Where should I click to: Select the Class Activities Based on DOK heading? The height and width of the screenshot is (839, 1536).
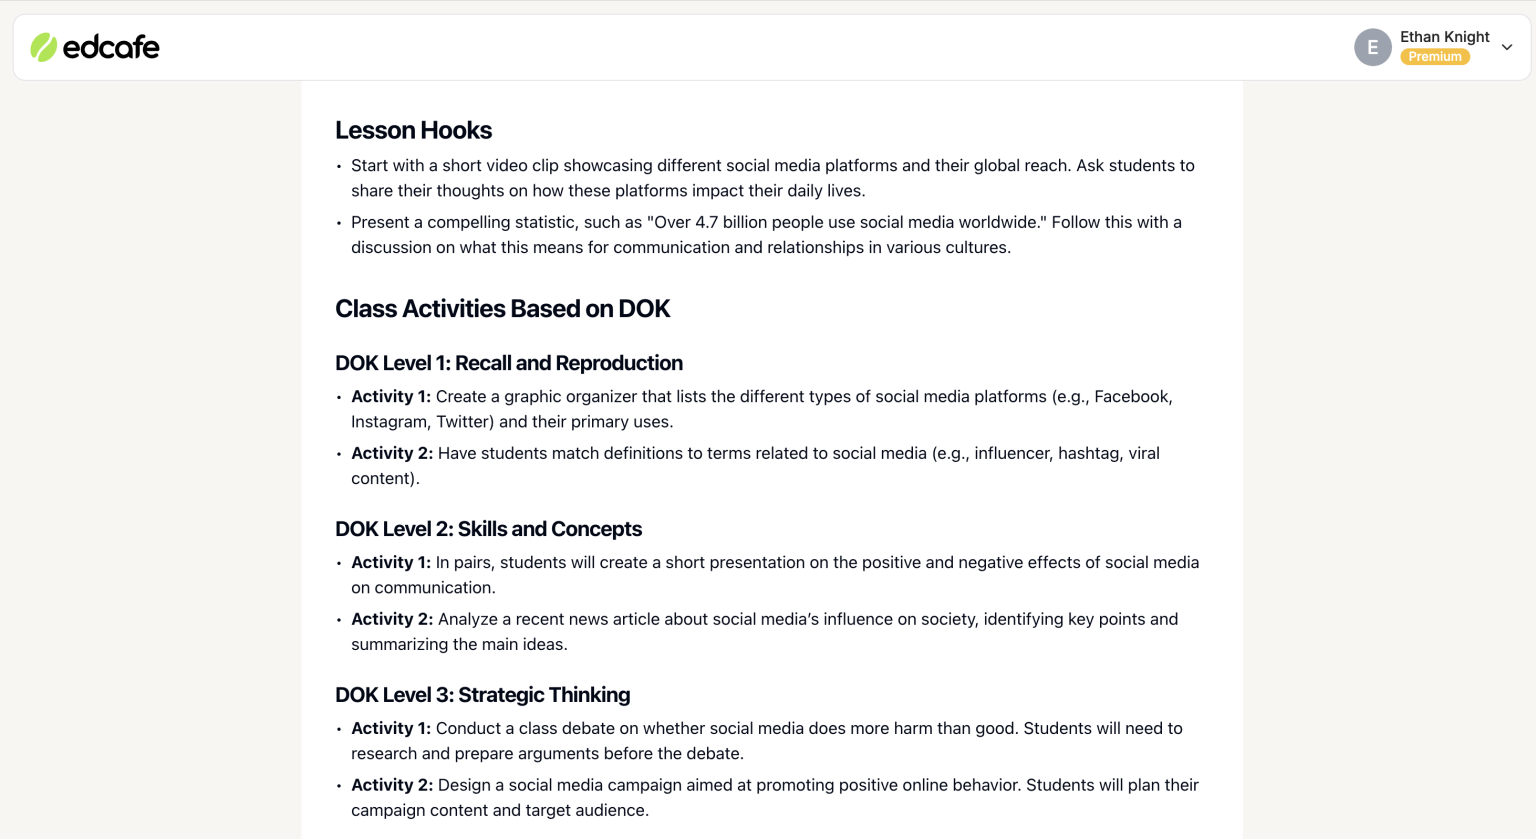pyautogui.click(x=503, y=308)
